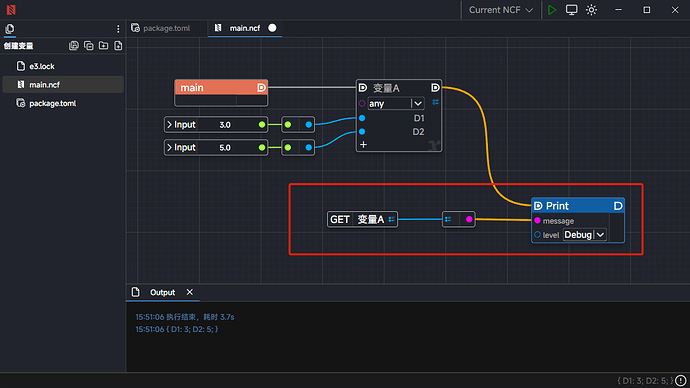Click the new file icon in the explorer header
690x388 pixels.
pyautogui.click(x=118, y=46)
